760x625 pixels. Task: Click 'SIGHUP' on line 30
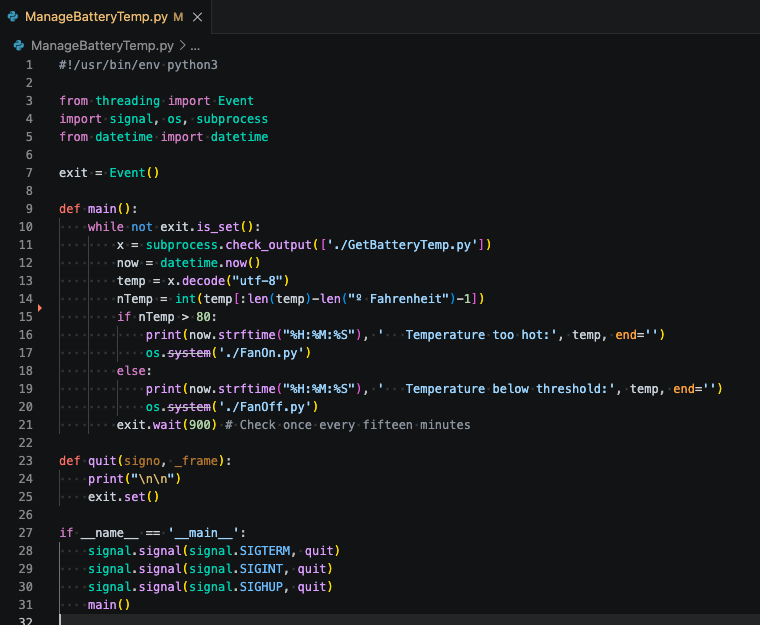(261, 587)
